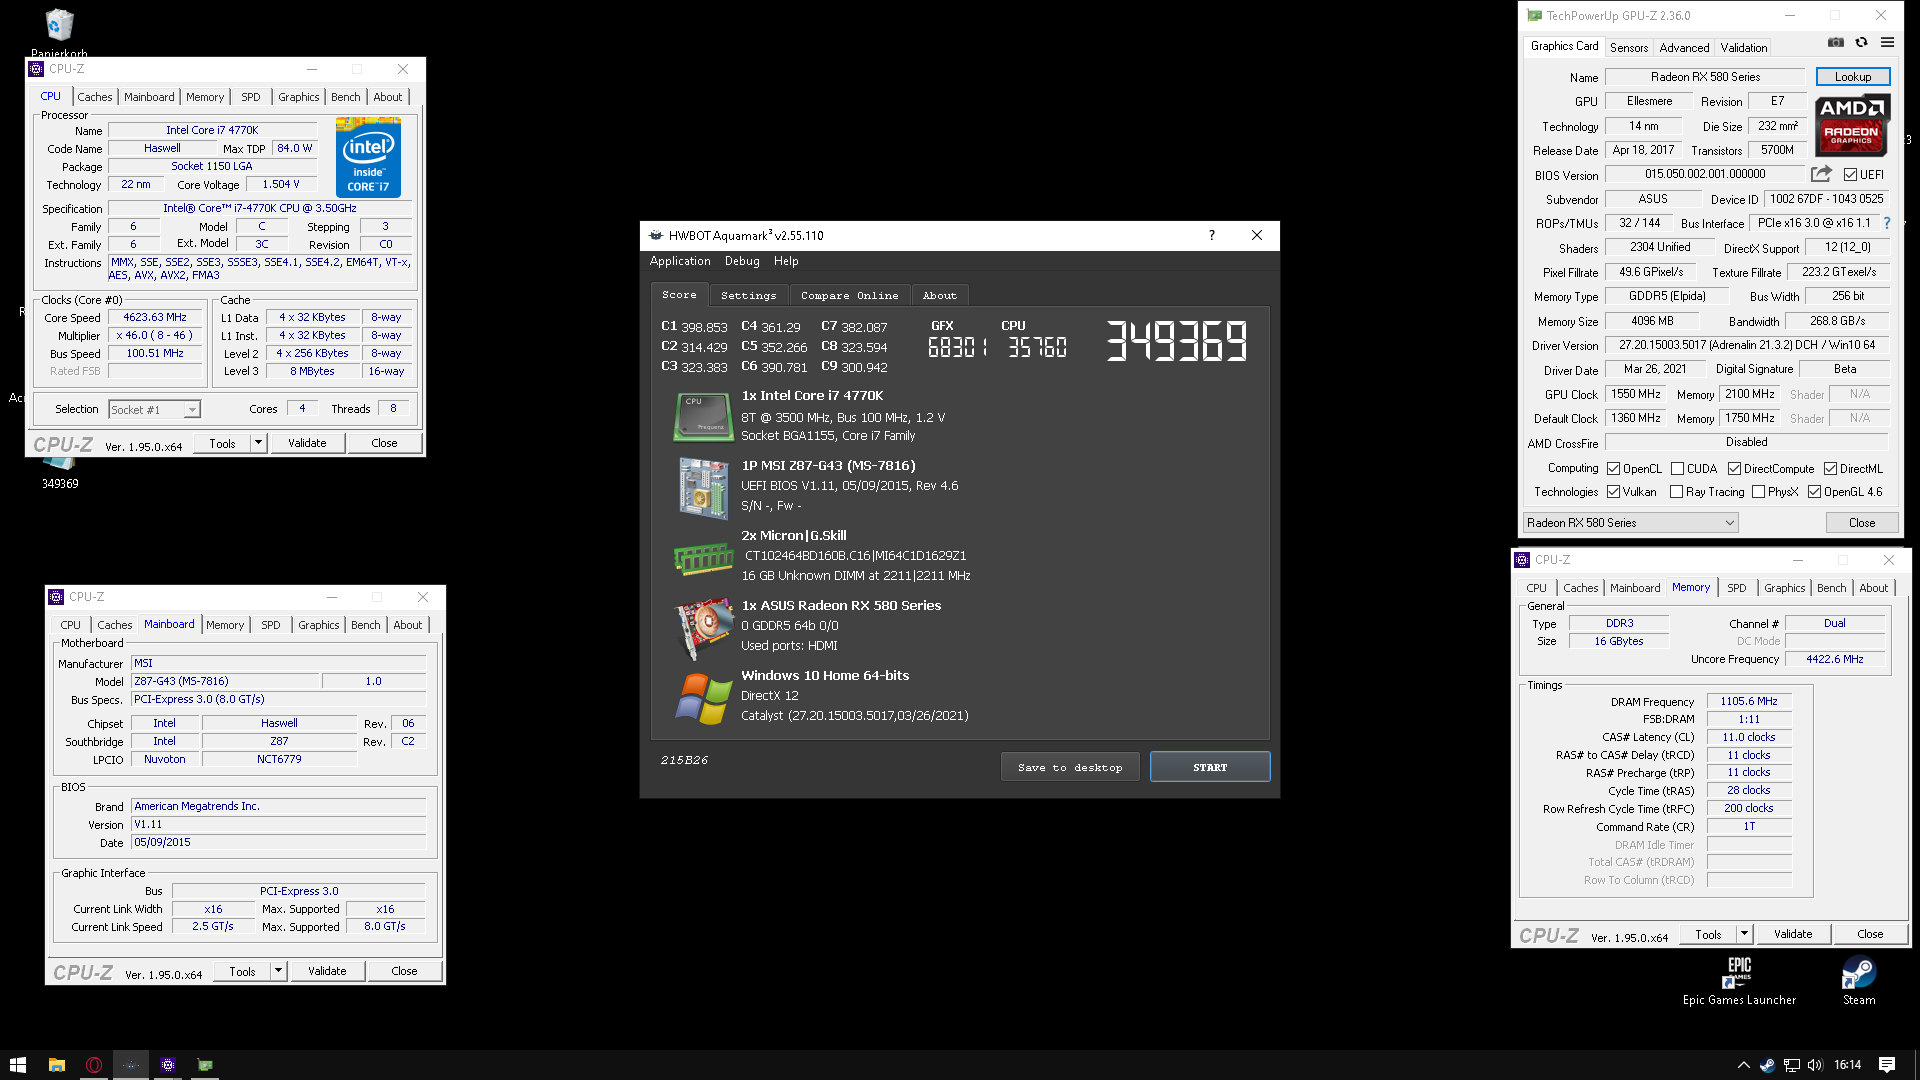The image size is (1920, 1080).
Task: Open the Windows Start menu
Action: (17, 1065)
